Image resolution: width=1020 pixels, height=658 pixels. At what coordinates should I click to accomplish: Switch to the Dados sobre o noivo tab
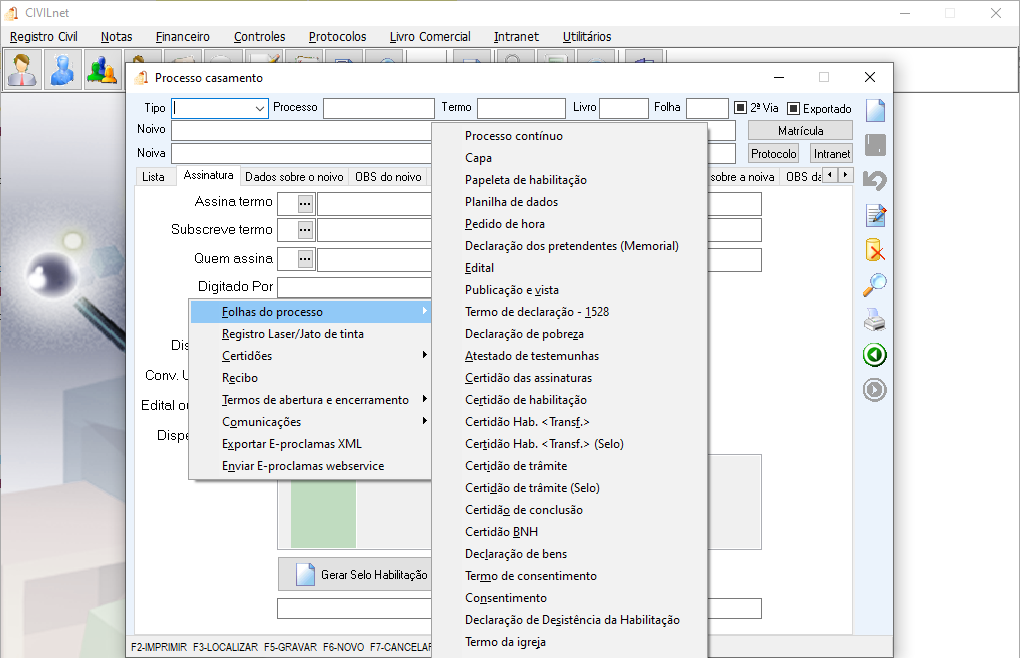(x=294, y=177)
